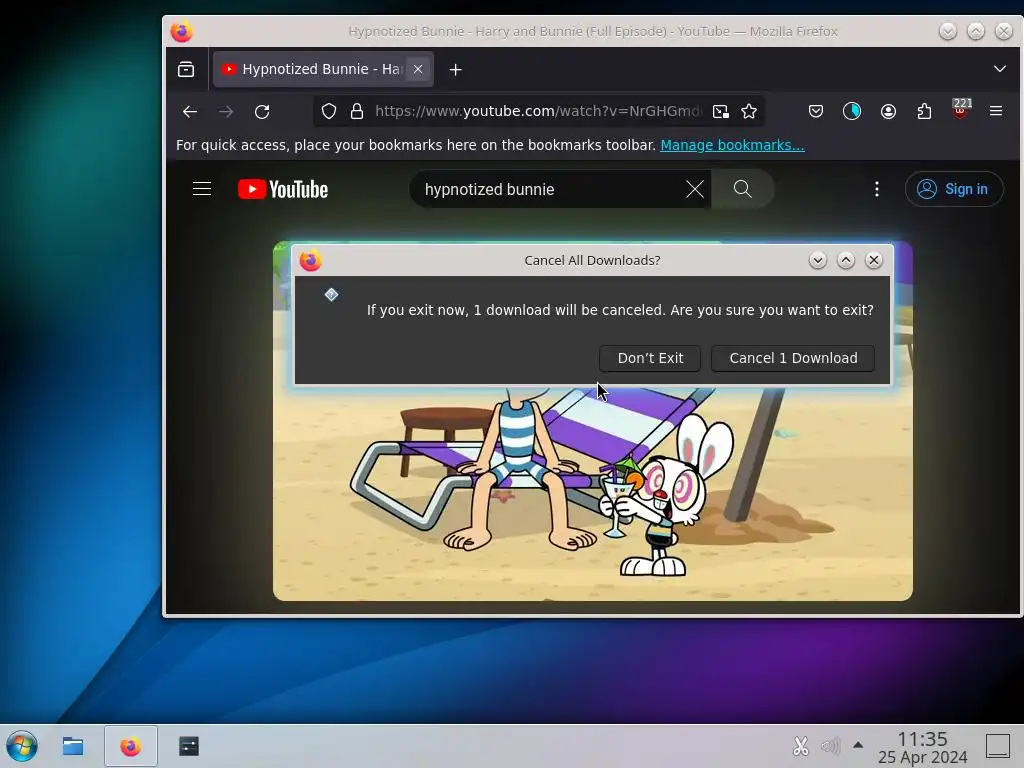This screenshot has width=1024, height=768.
Task: Open the Firefox account icon
Action: click(x=888, y=112)
